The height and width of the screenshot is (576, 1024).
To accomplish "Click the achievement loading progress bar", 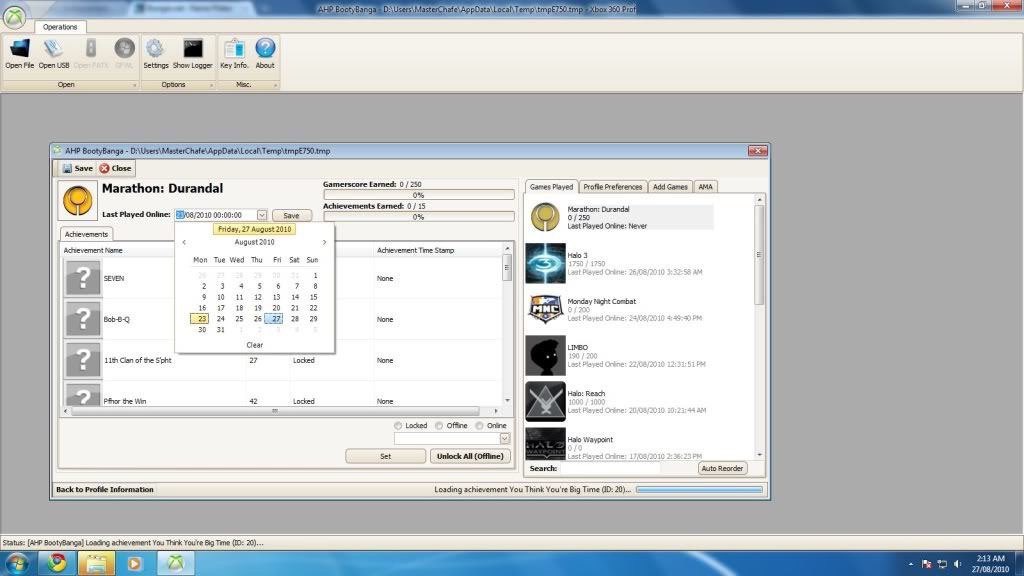I will point(699,490).
